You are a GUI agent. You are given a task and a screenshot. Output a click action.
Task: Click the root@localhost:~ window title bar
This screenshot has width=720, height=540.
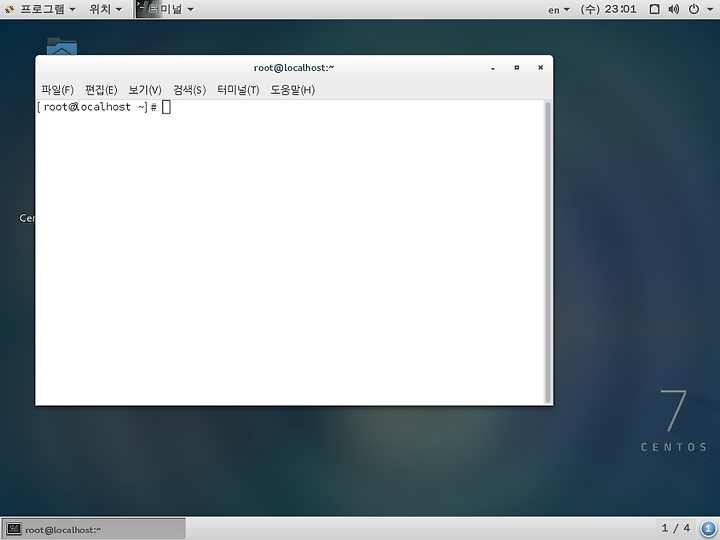(x=294, y=68)
